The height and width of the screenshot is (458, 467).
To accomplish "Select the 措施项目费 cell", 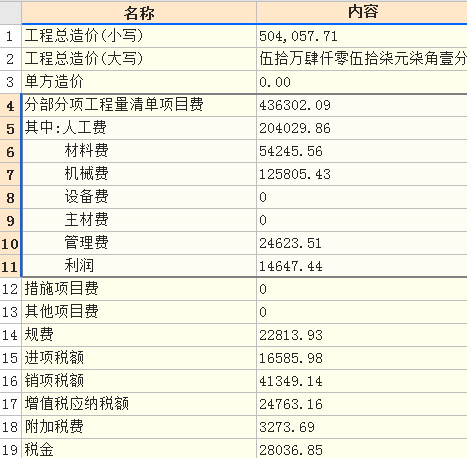I will point(139,289).
